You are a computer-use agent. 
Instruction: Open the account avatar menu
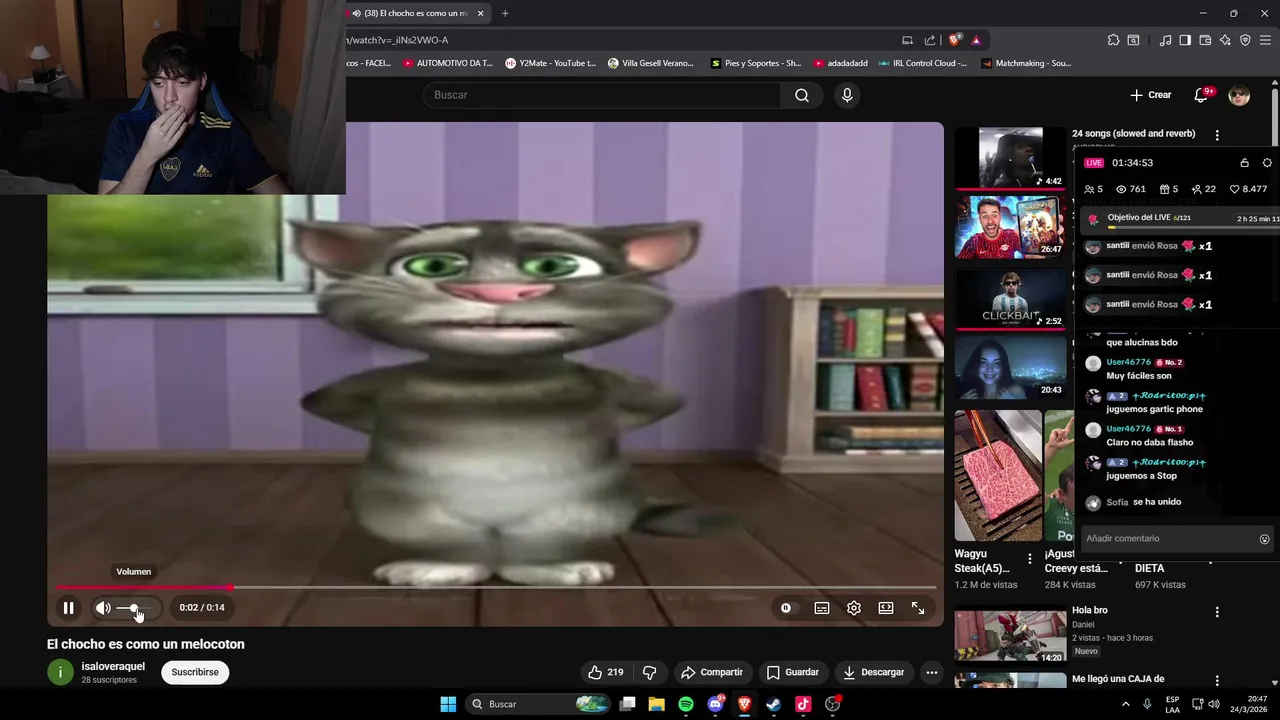(1239, 95)
